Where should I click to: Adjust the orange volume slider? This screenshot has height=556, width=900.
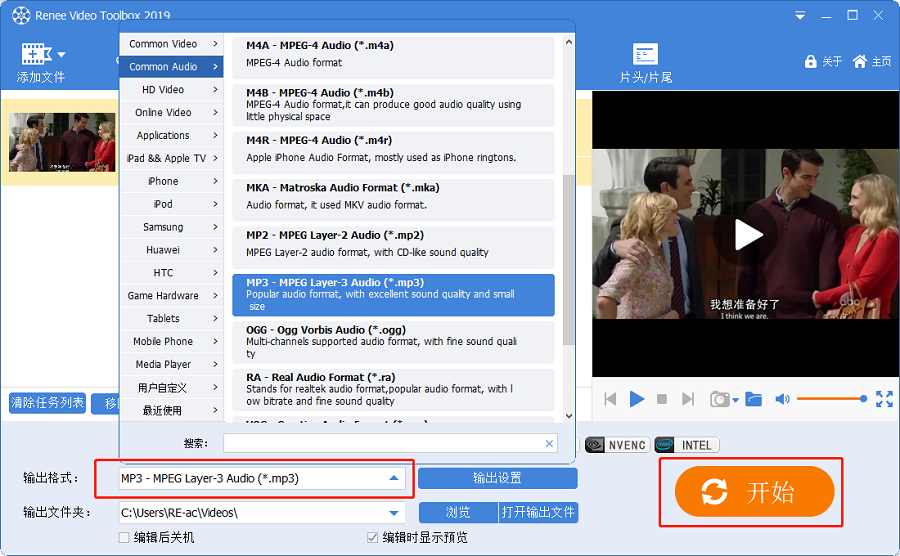pyautogui.click(x=831, y=399)
